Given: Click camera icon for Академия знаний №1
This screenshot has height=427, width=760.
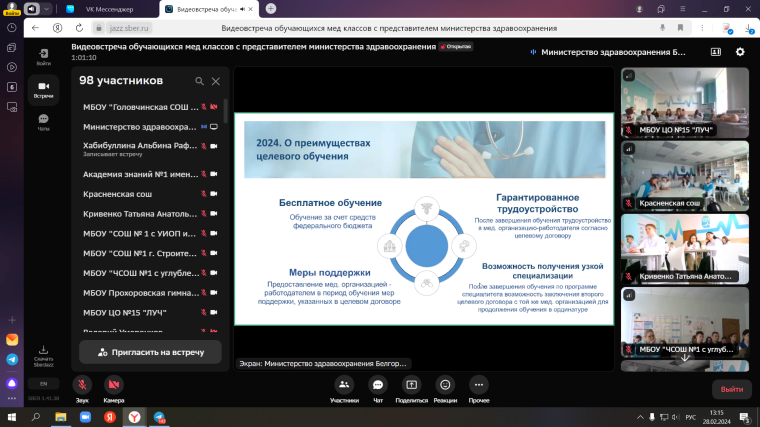Looking at the screenshot, I should 214,174.
